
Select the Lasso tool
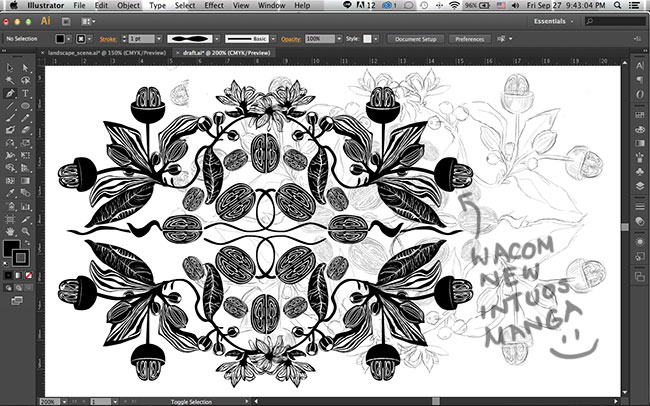[25, 80]
